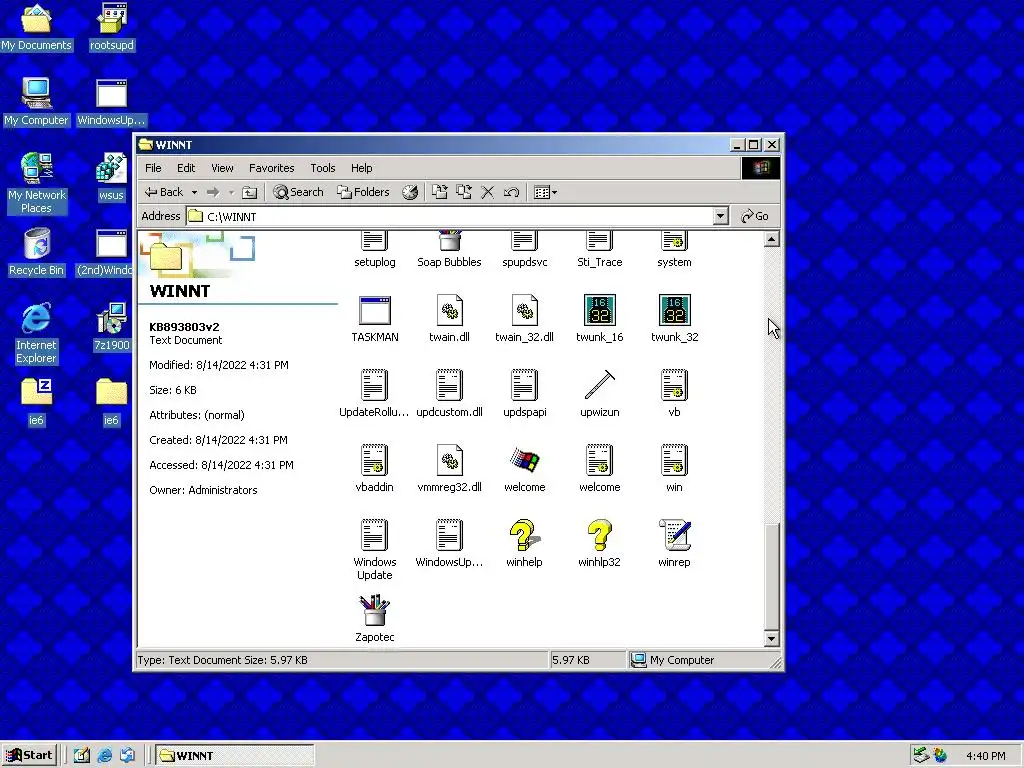Screen dimensions: 1024x768
Task: Select the vmmreg32.dll file
Action: coord(449,468)
